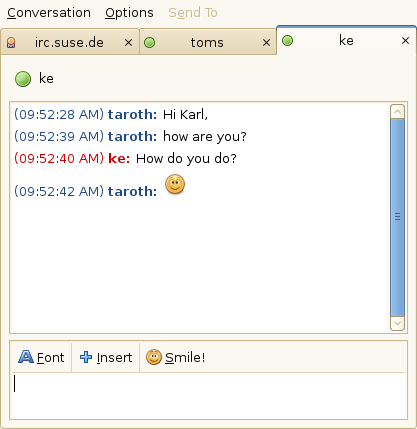
Task: Click the chat history scrollbar thumb
Action: [397, 217]
